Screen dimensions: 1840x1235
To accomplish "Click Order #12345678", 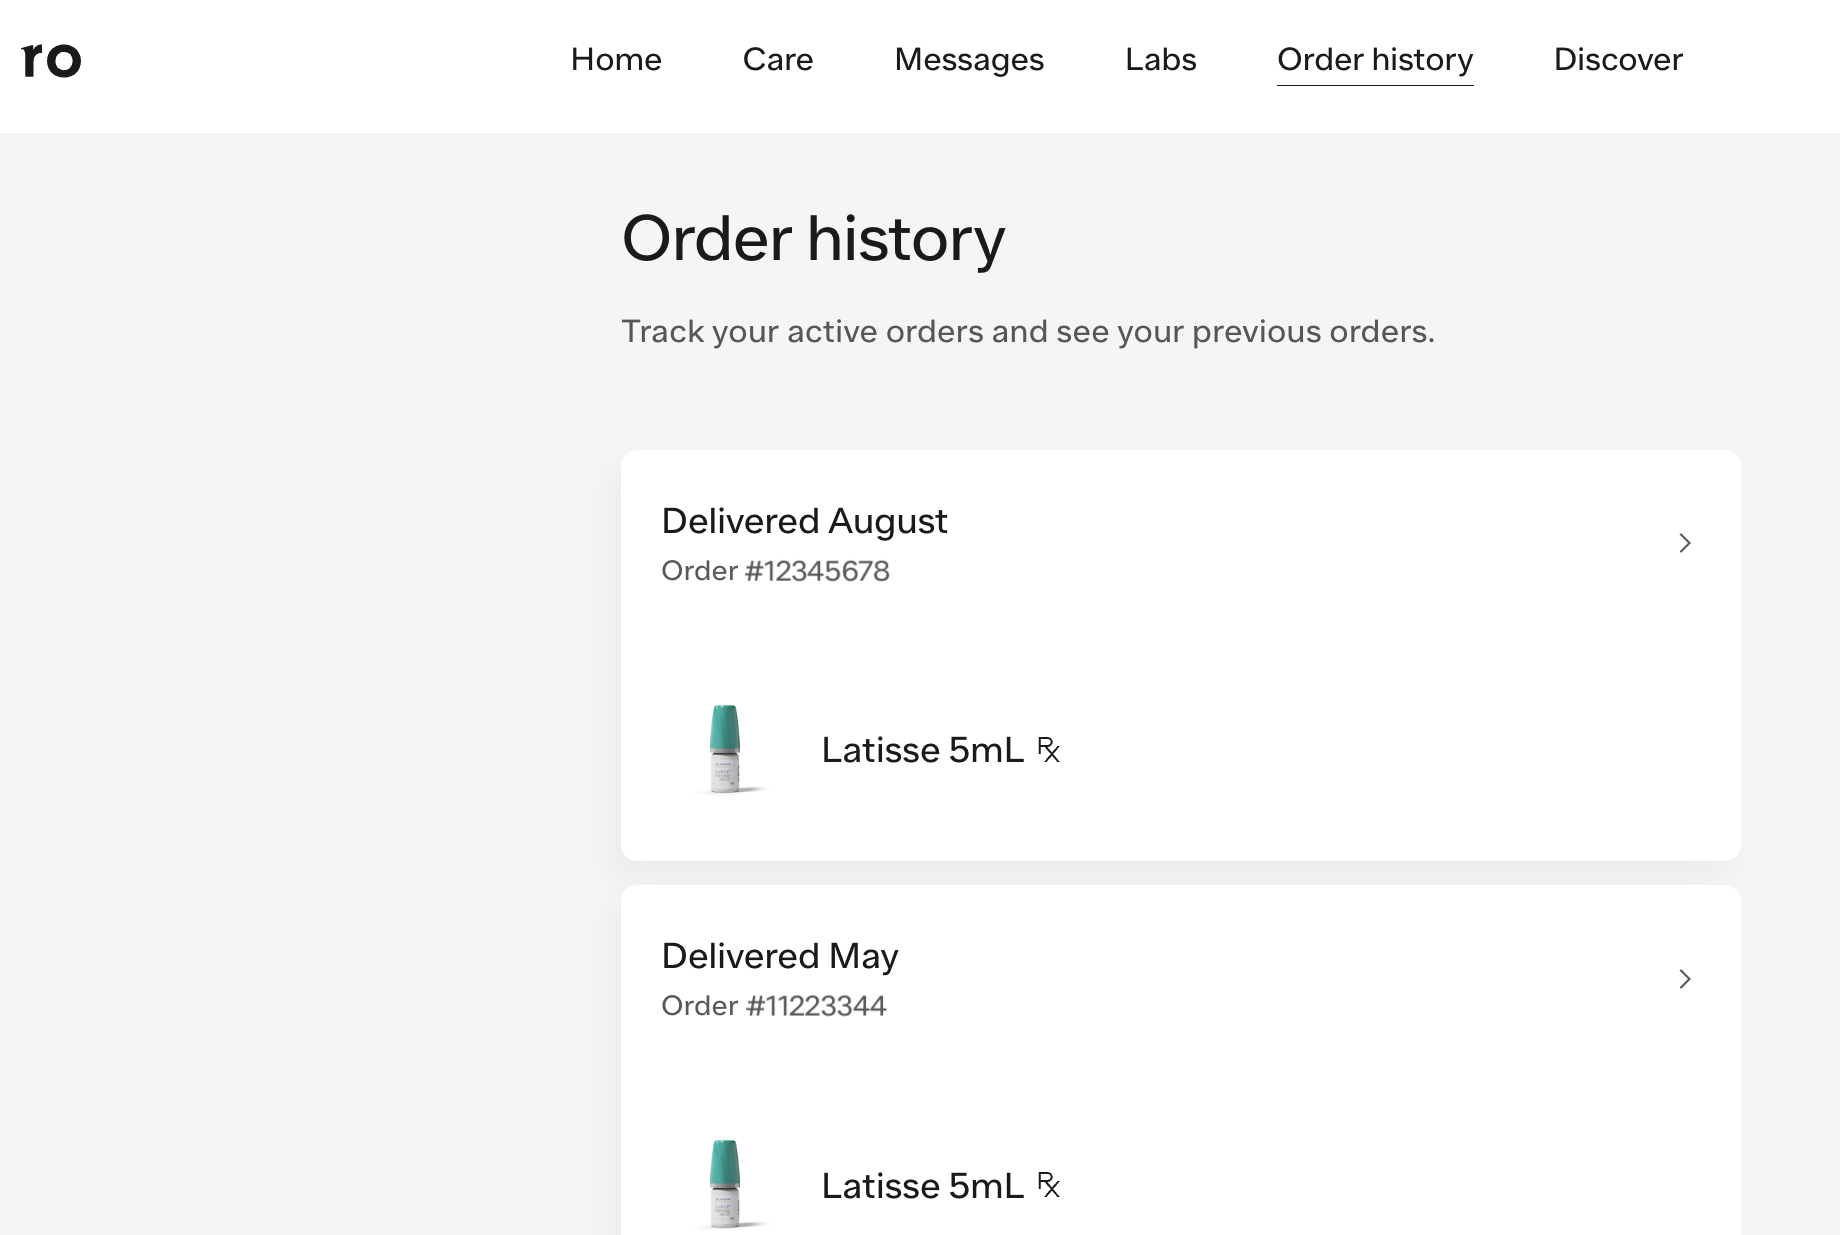I will click(775, 571).
